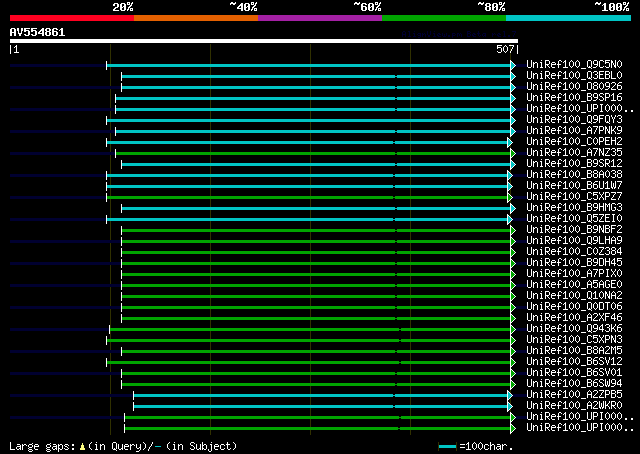This screenshot has width=640, height=454.
Task: Open the UniRef100_B6U1W7 hit label
Action: (574, 185)
